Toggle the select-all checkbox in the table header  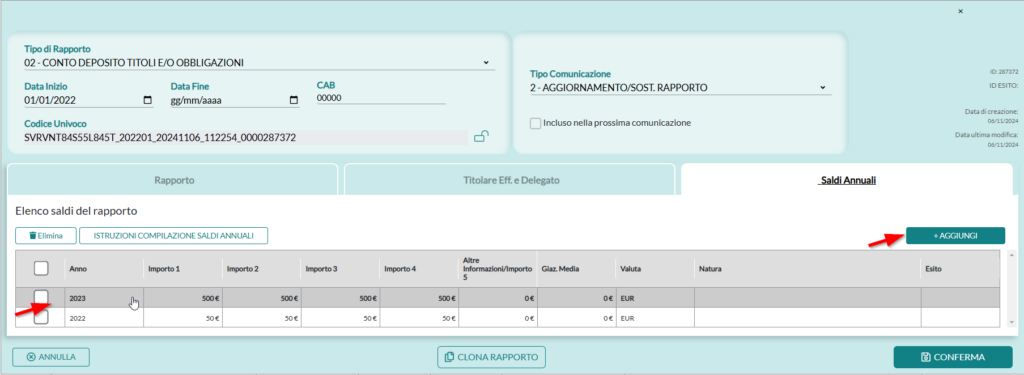click(41, 268)
